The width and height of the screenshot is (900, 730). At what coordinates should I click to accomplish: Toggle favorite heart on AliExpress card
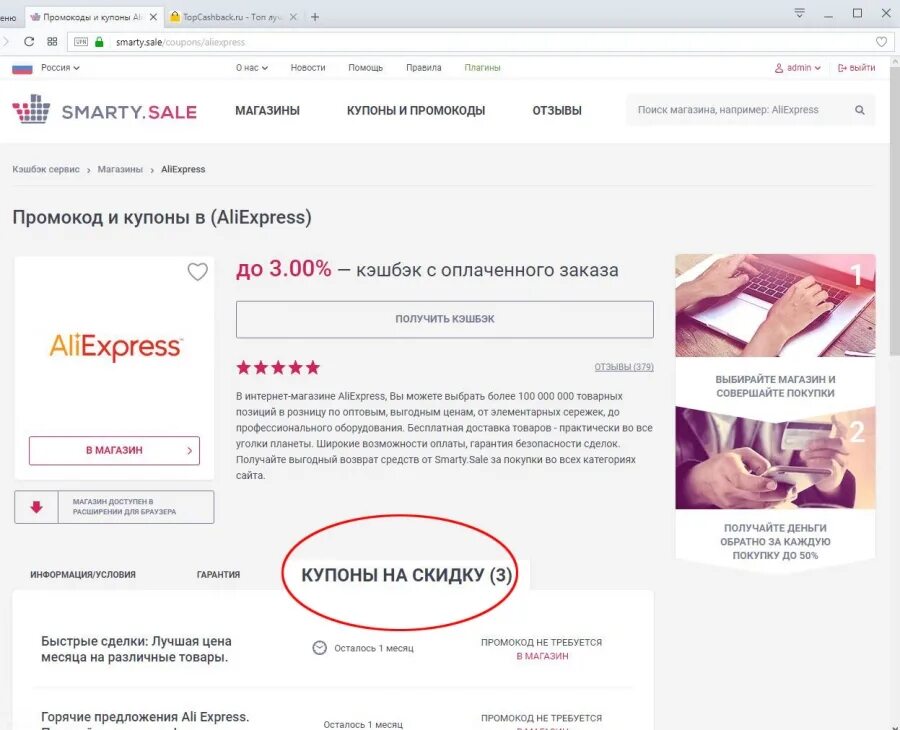[197, 271]
